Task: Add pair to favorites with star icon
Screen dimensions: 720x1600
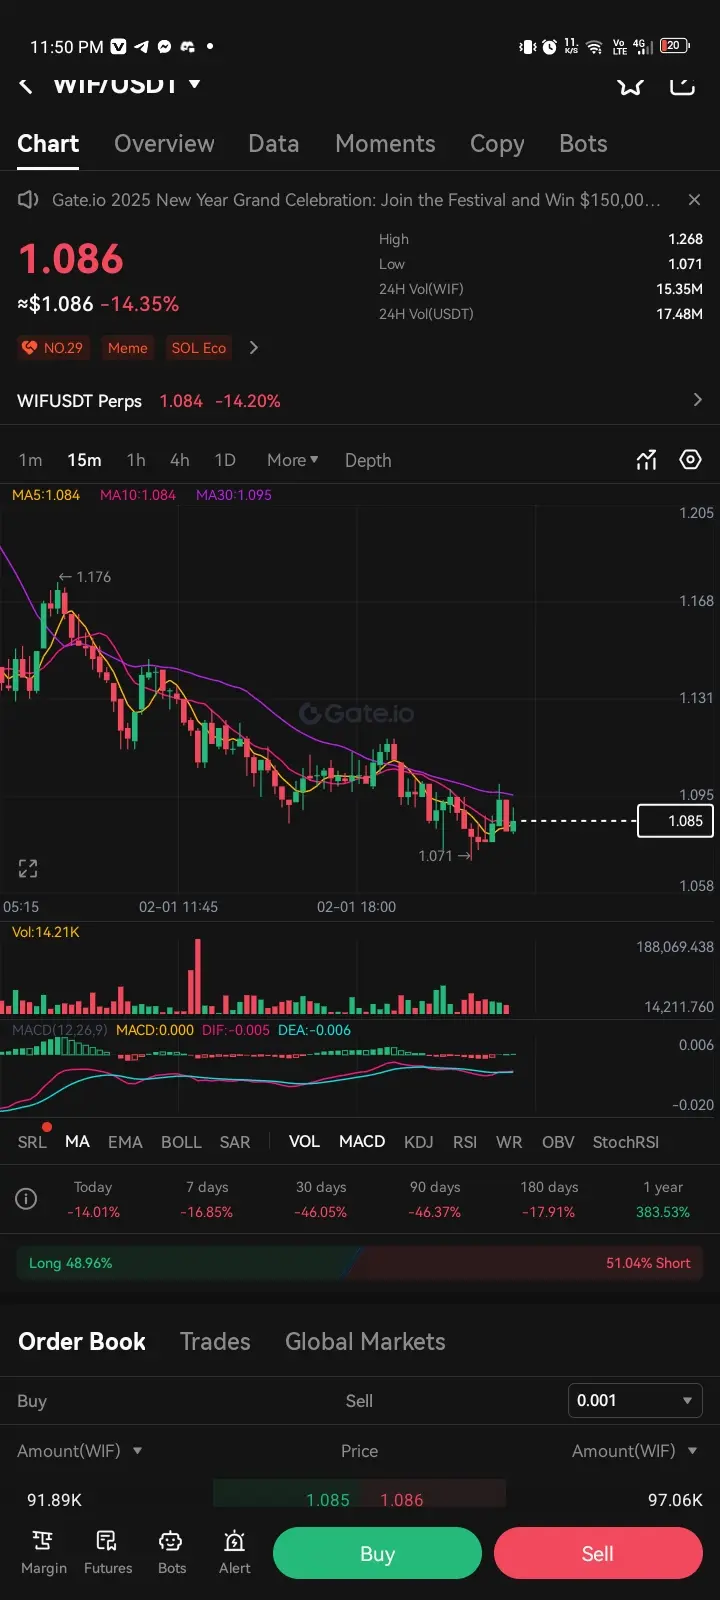Action: 630,85
